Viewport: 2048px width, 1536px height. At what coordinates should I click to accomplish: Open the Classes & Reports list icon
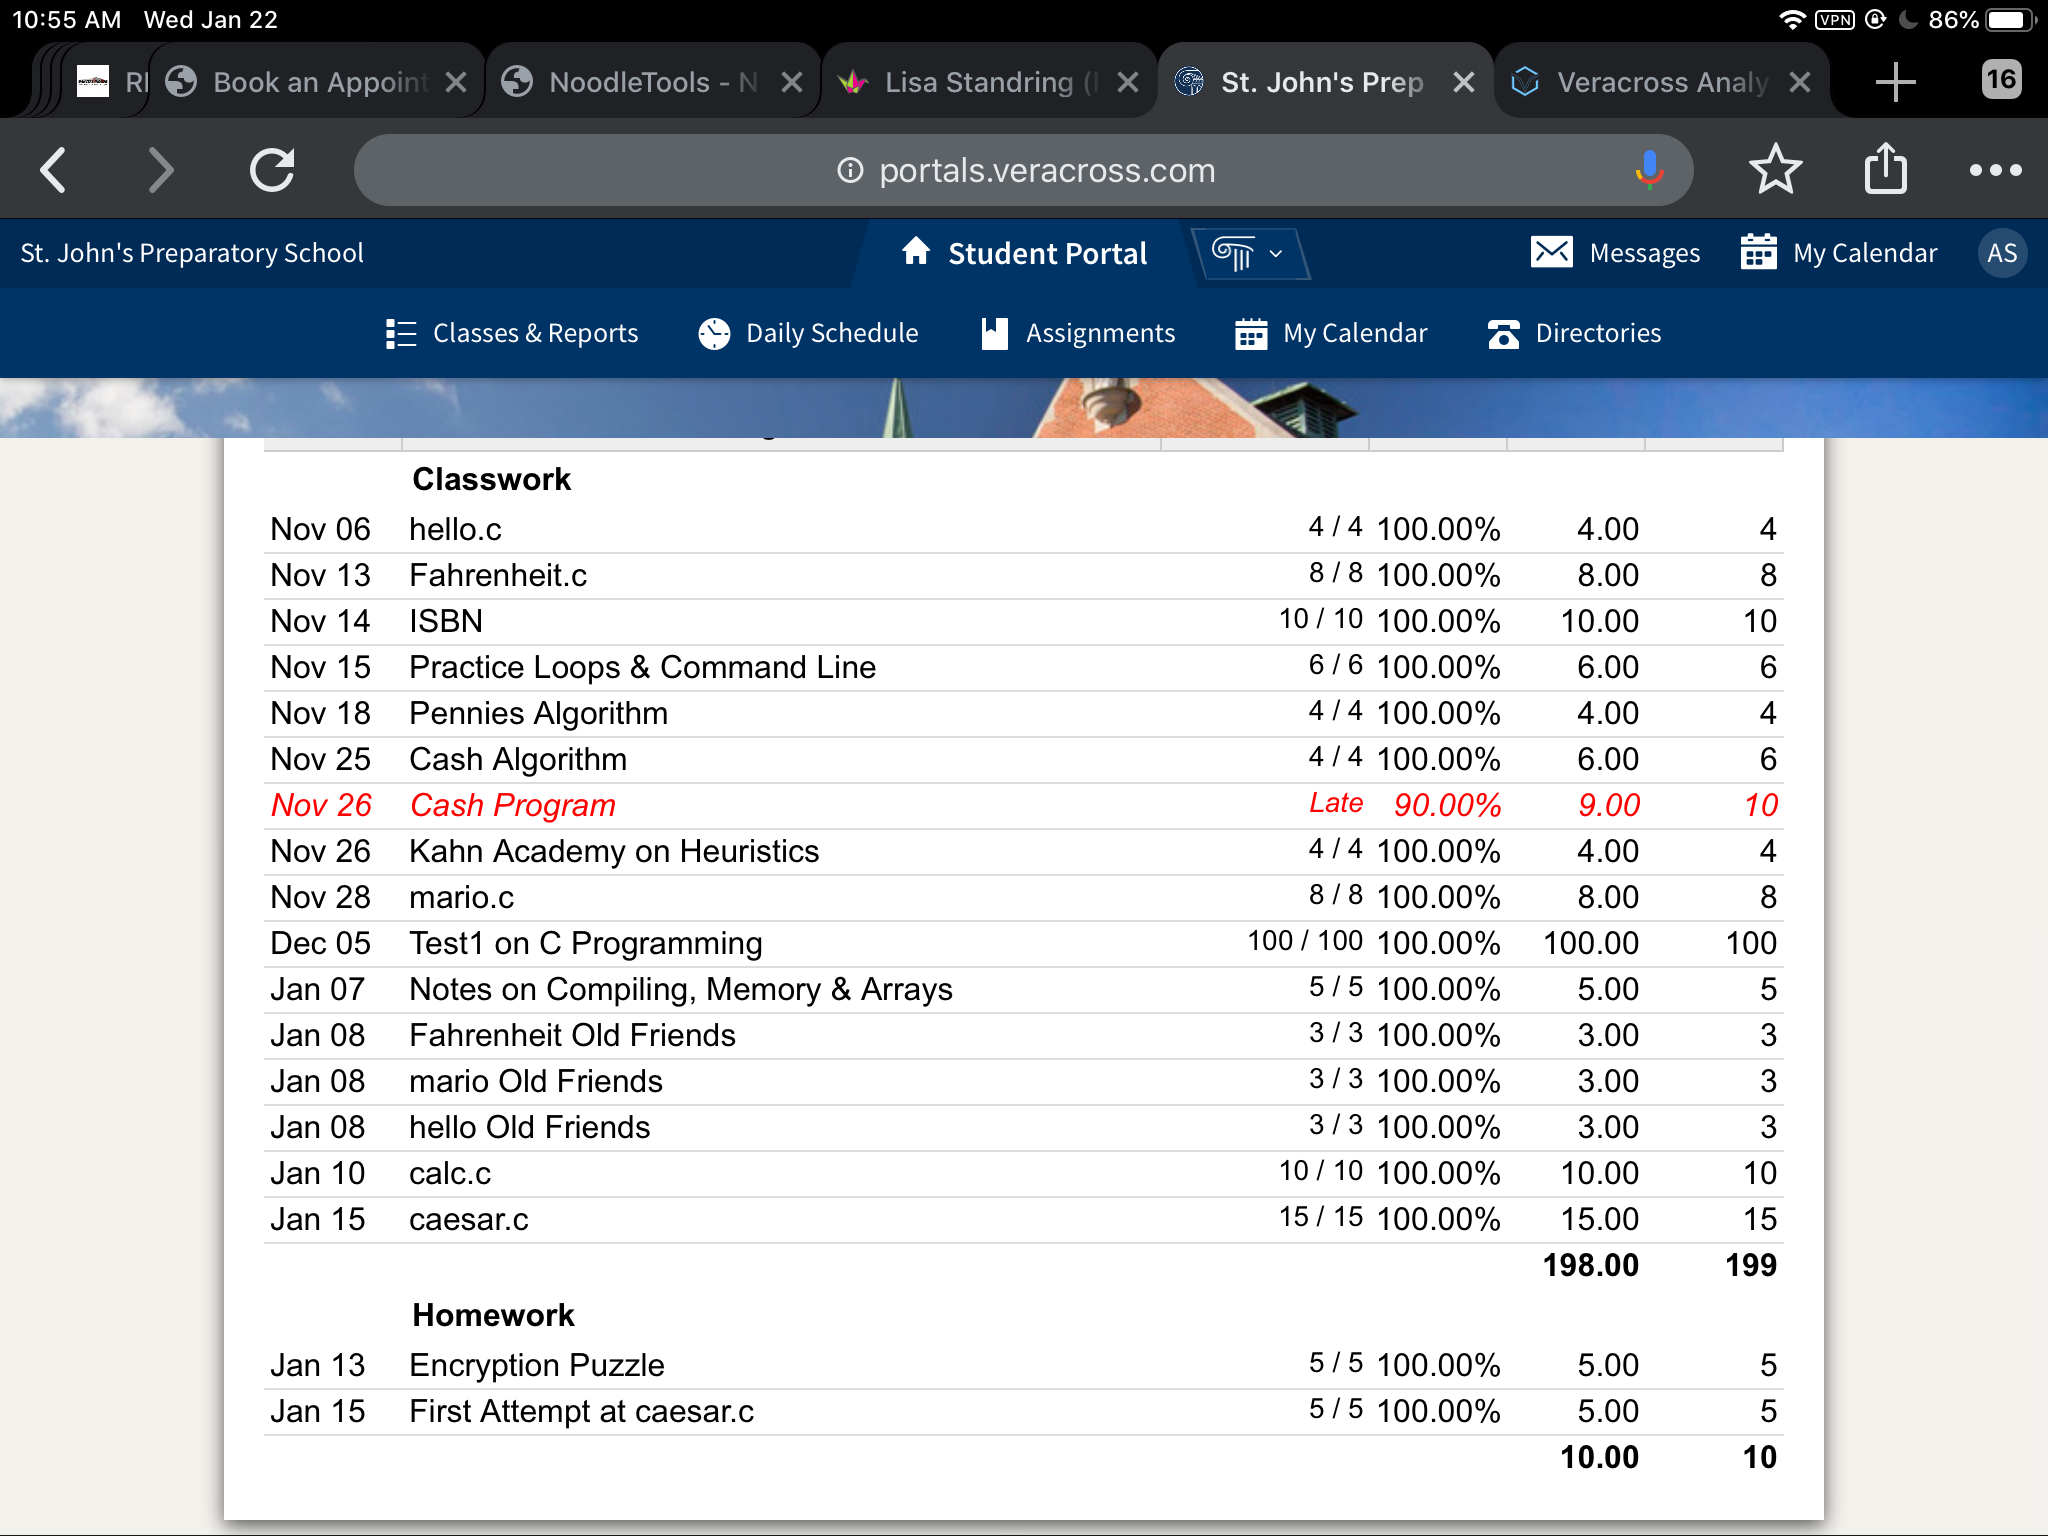(401, 333)
